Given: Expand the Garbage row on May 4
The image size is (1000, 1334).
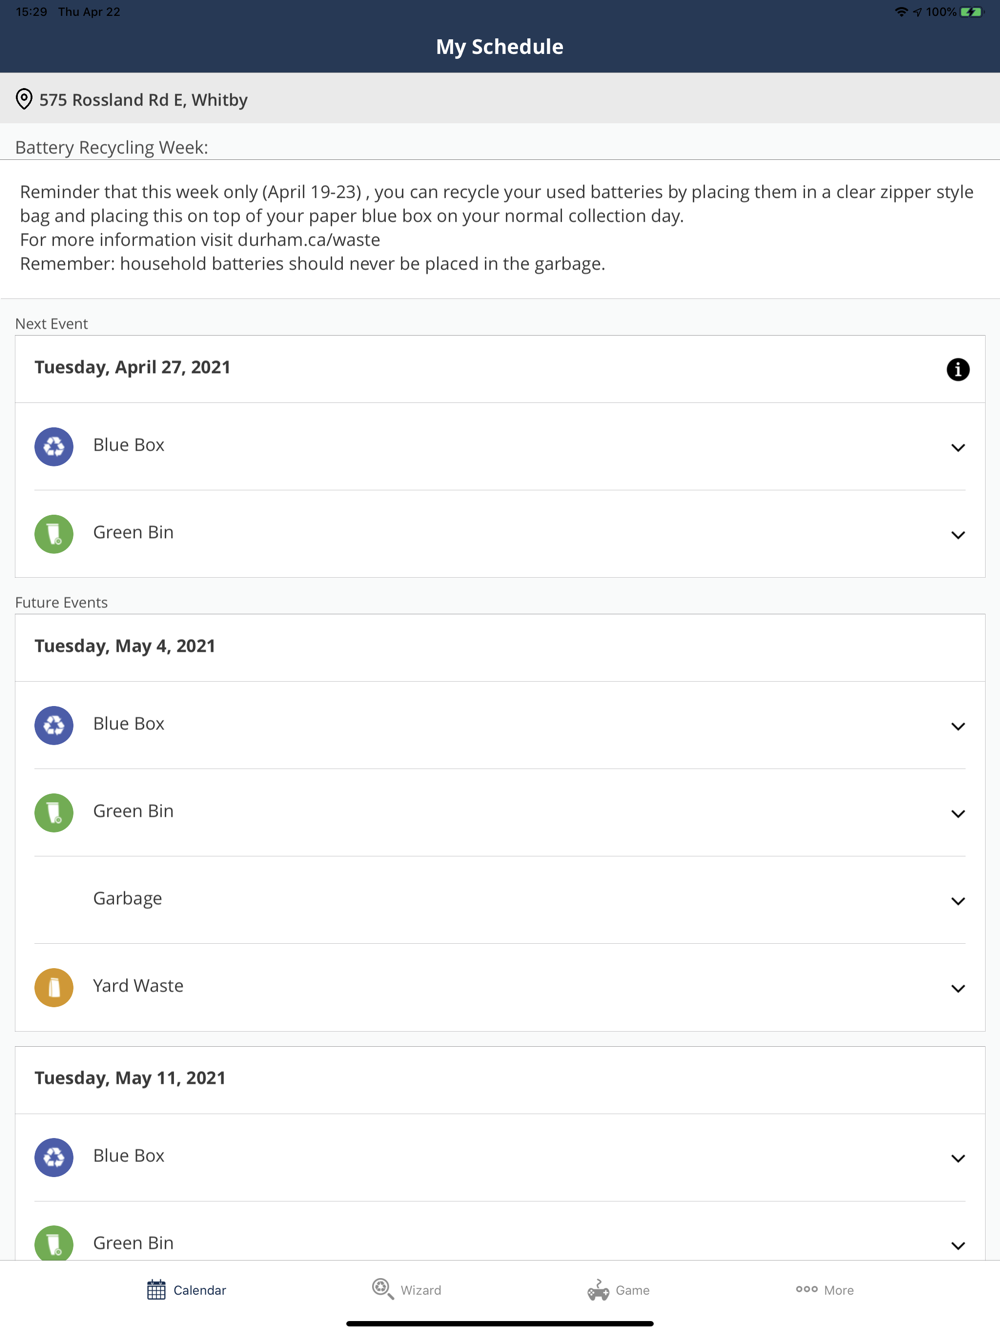Looking at the screenshot, I should (x=957, y=901).
